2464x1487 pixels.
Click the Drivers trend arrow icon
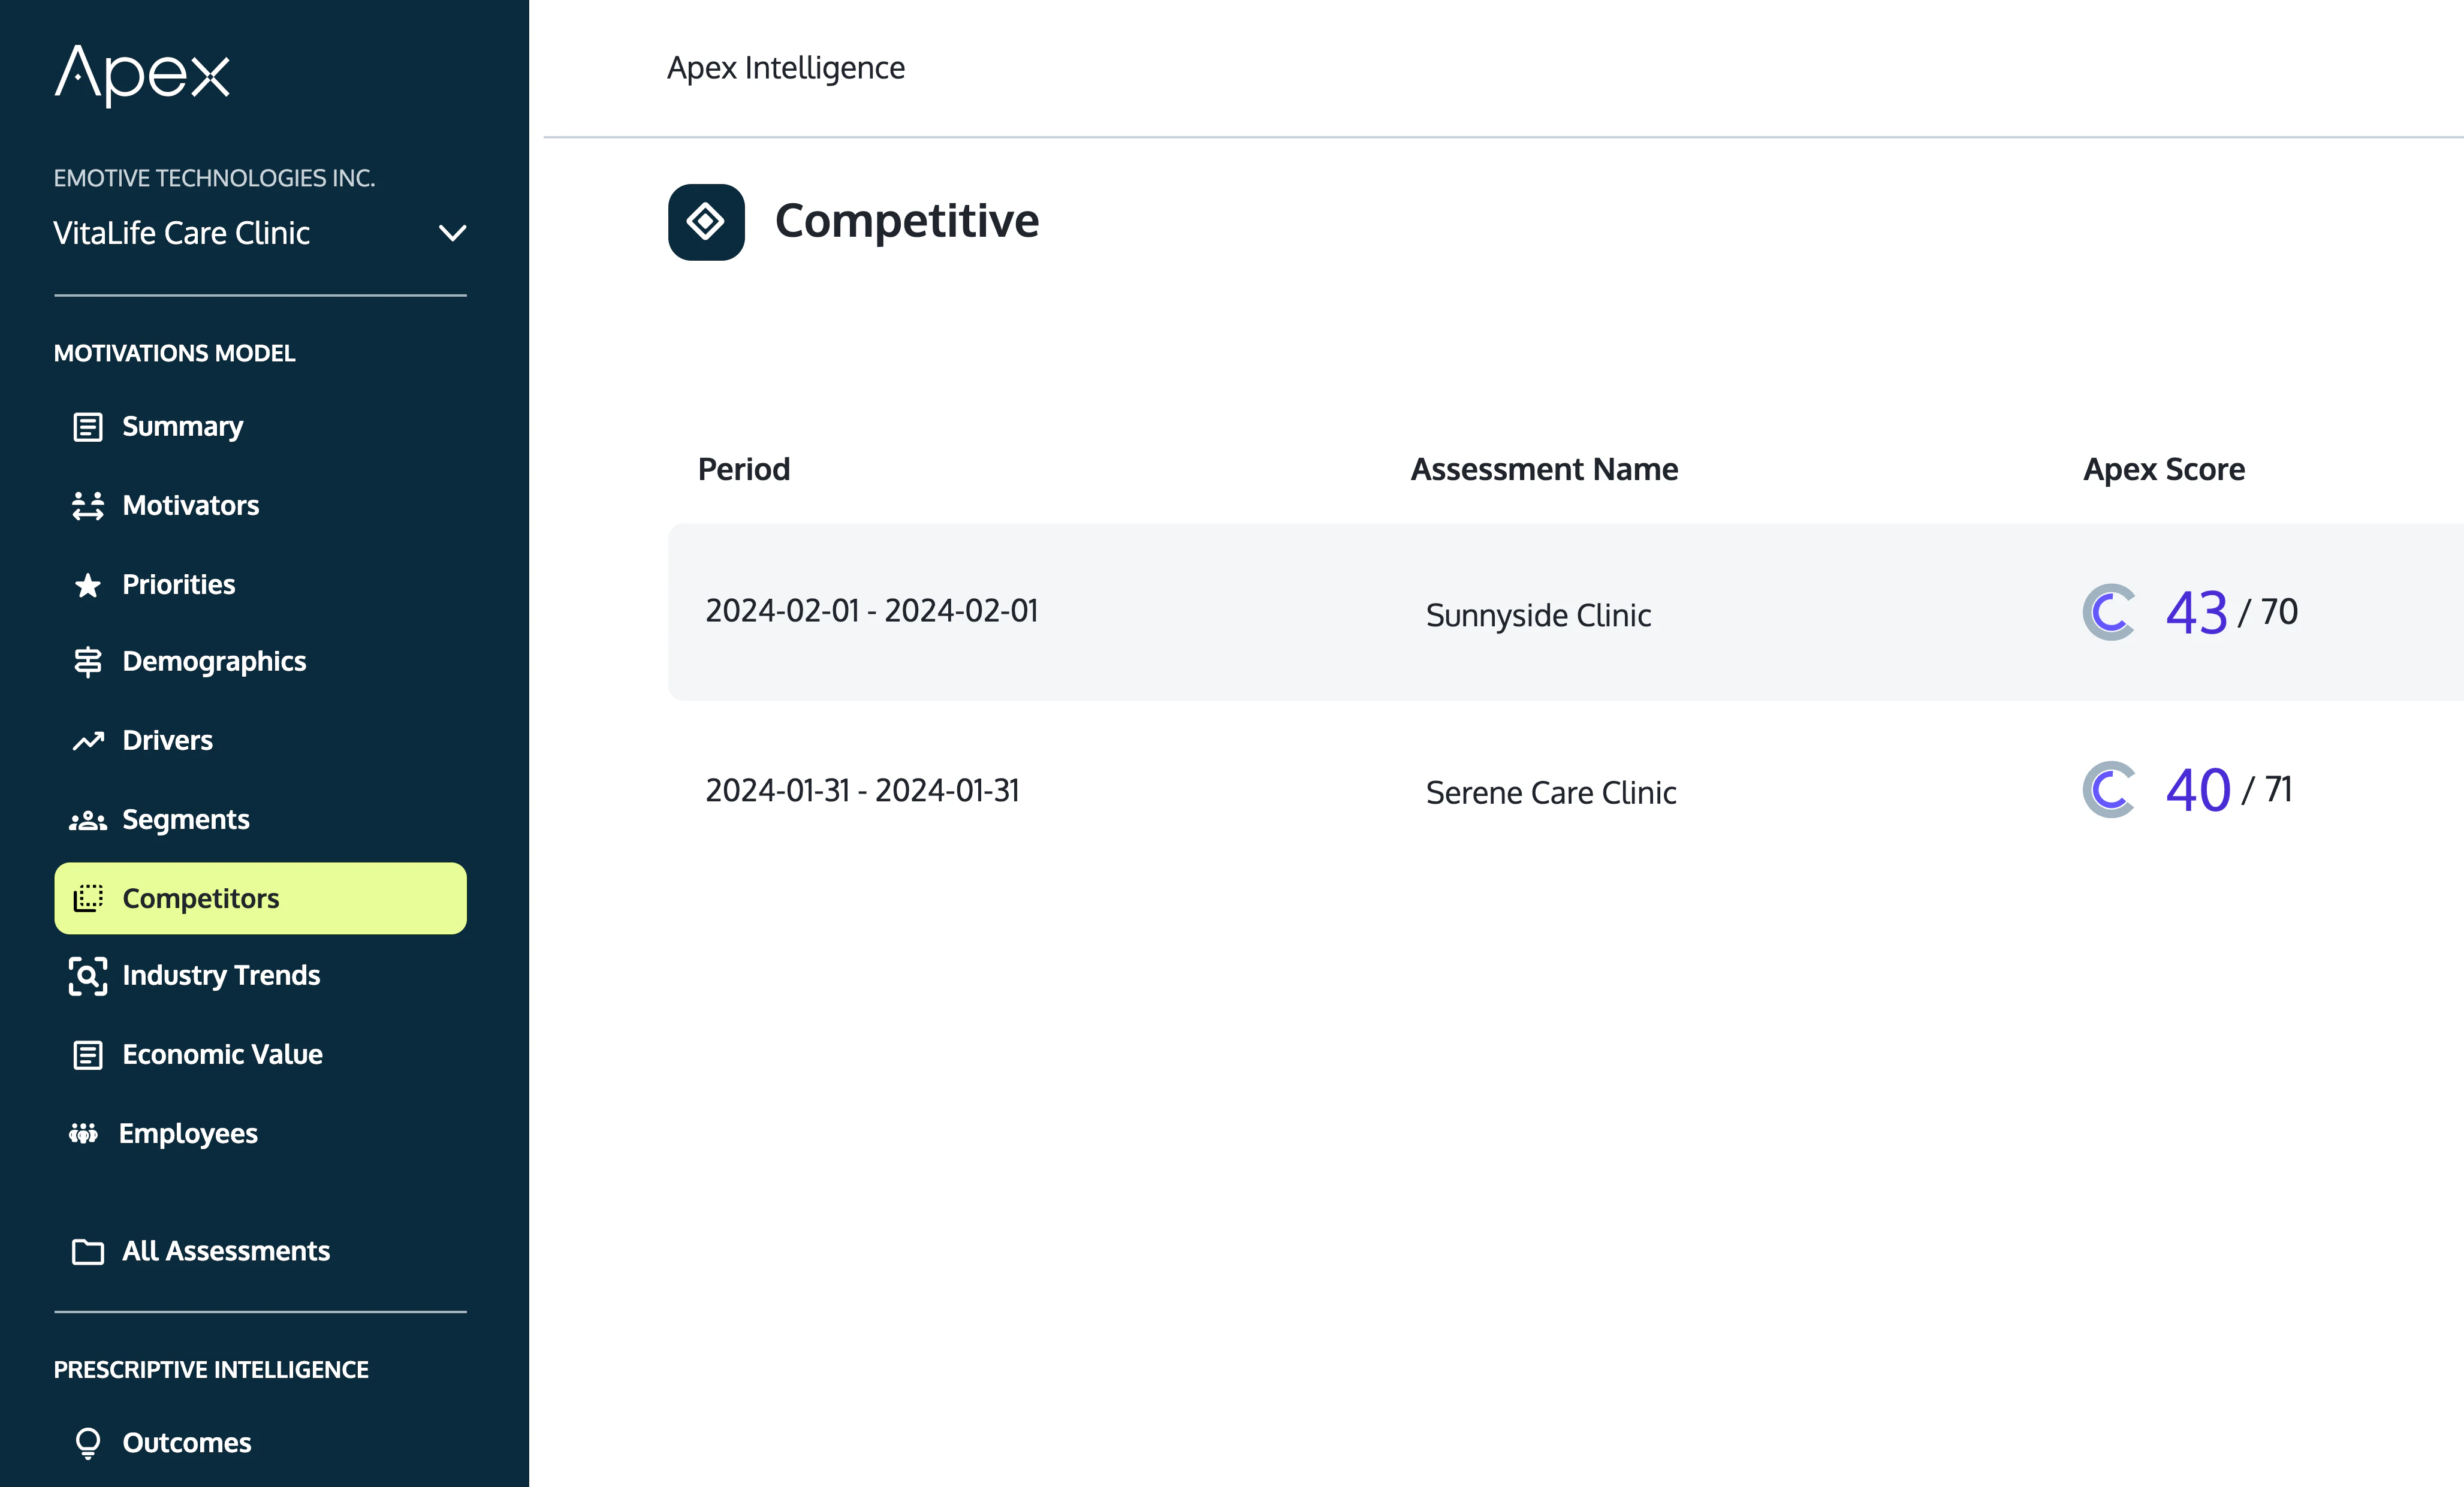(x=88, y=741)
